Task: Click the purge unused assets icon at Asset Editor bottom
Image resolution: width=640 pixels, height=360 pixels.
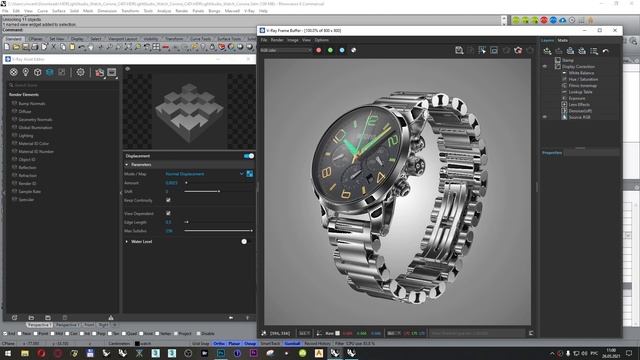Action: pos(111,318)
